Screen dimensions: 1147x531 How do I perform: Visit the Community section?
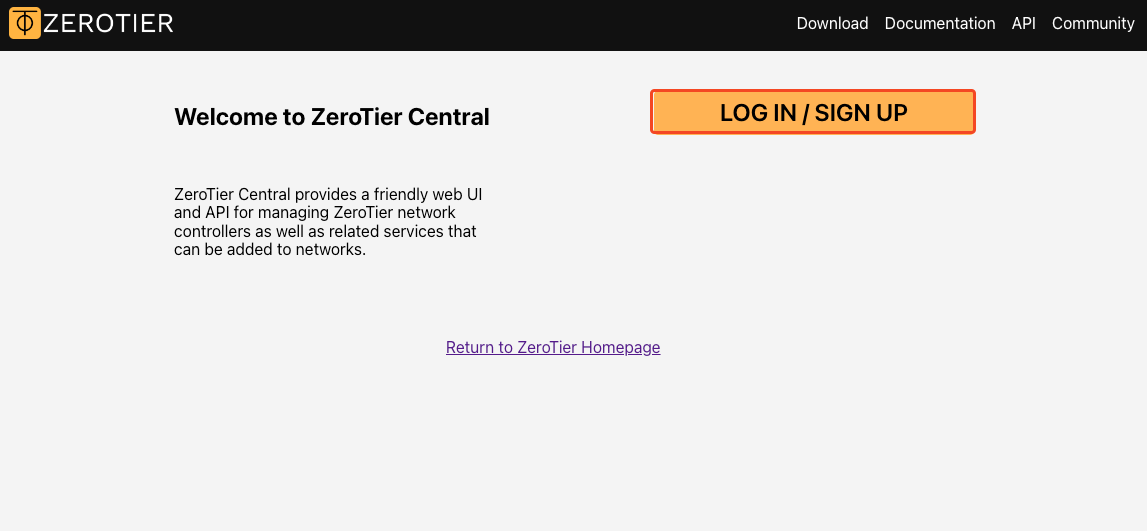[x=1093, y=23]
